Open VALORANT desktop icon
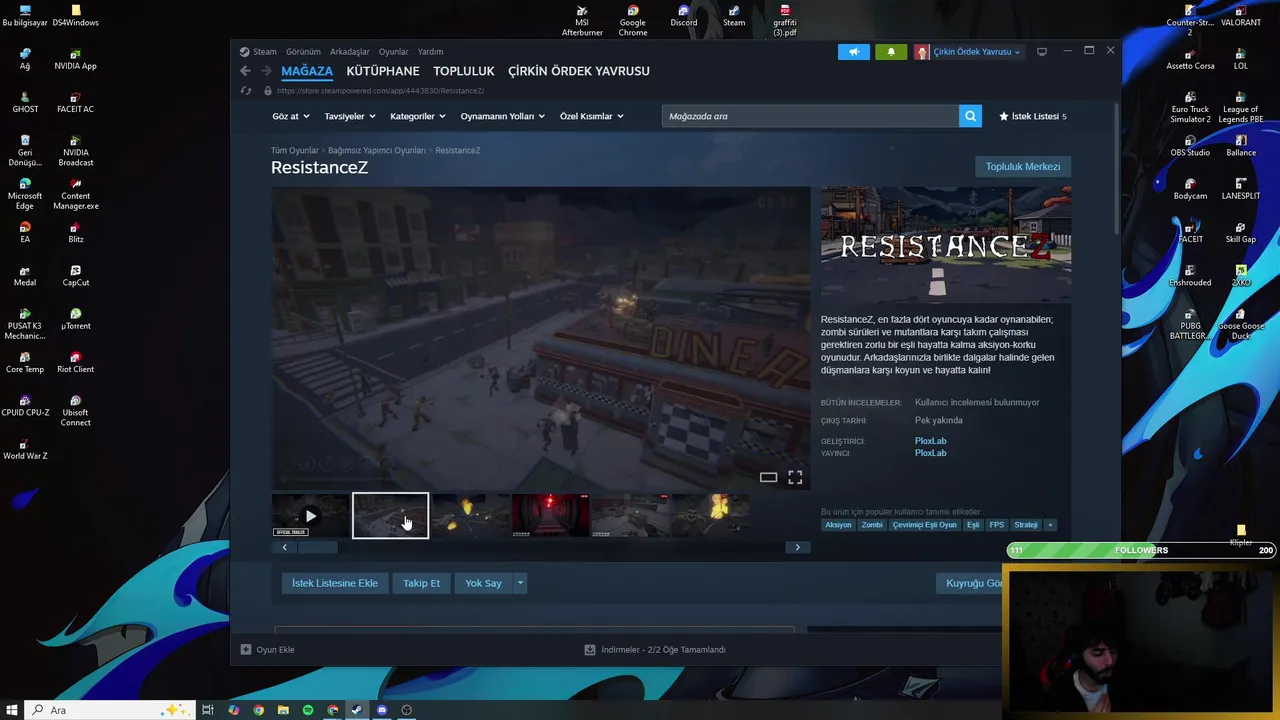Viewport: 1280px width, 720px height. pyautogui.click(x=1241, y=17)
